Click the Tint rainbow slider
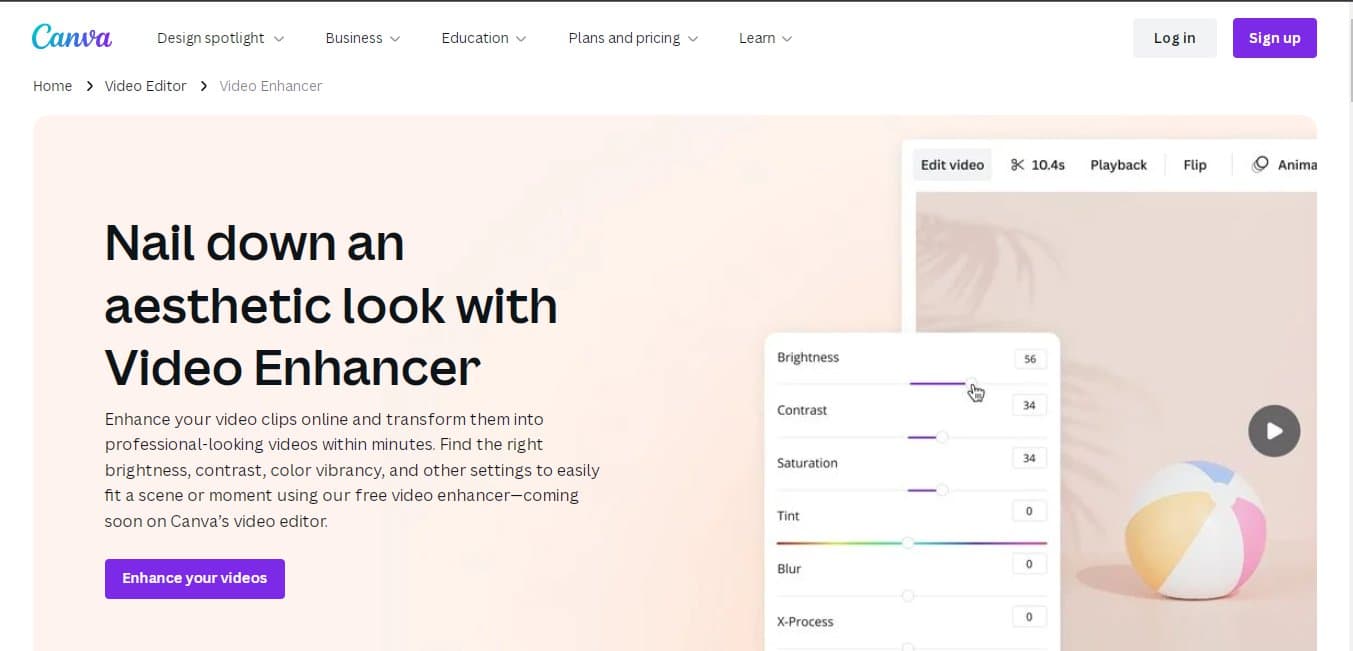The height and width of the screenshot is (651, 1353). coord(912,543)
